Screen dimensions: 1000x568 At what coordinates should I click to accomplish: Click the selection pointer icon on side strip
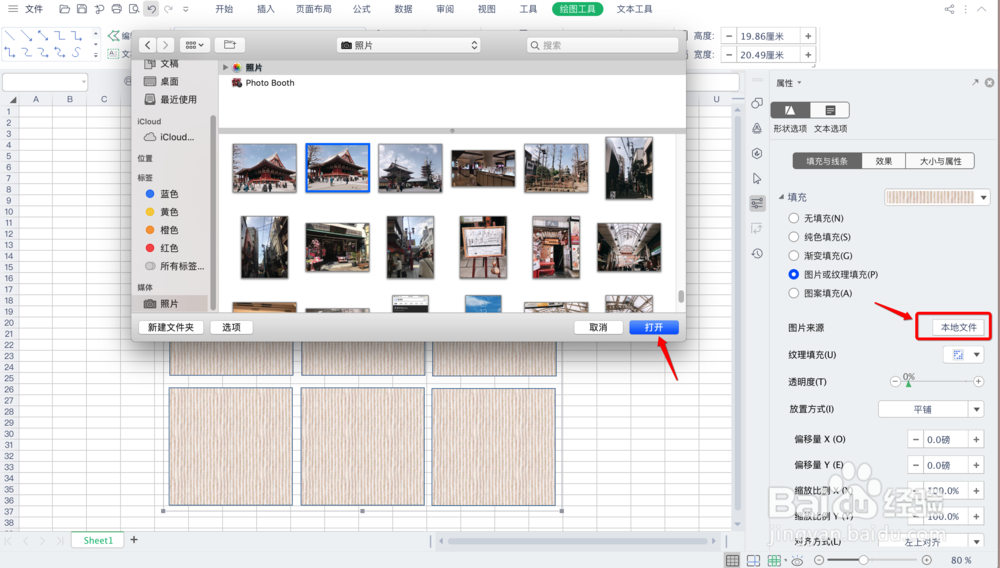757,178
